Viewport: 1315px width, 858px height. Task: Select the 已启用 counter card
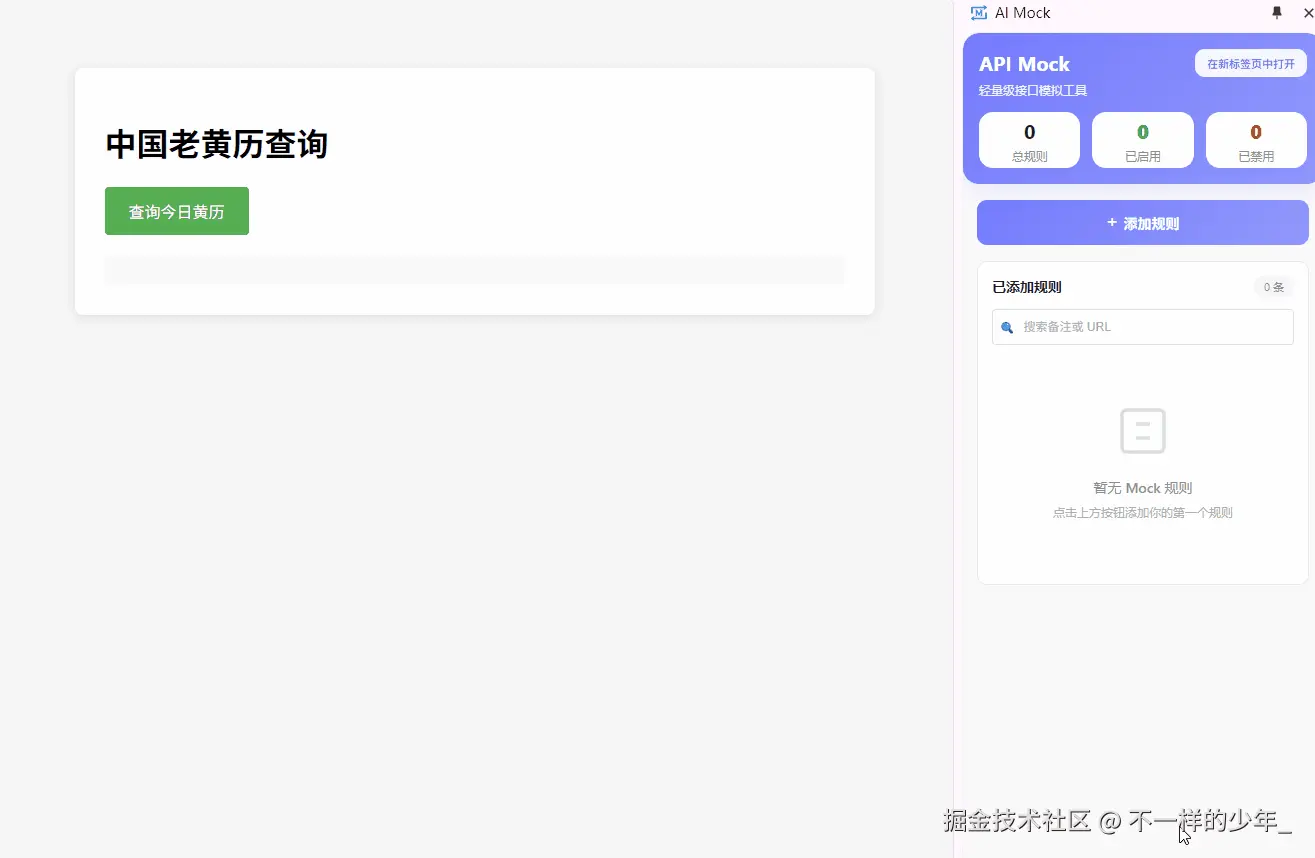click(1142, 140)
